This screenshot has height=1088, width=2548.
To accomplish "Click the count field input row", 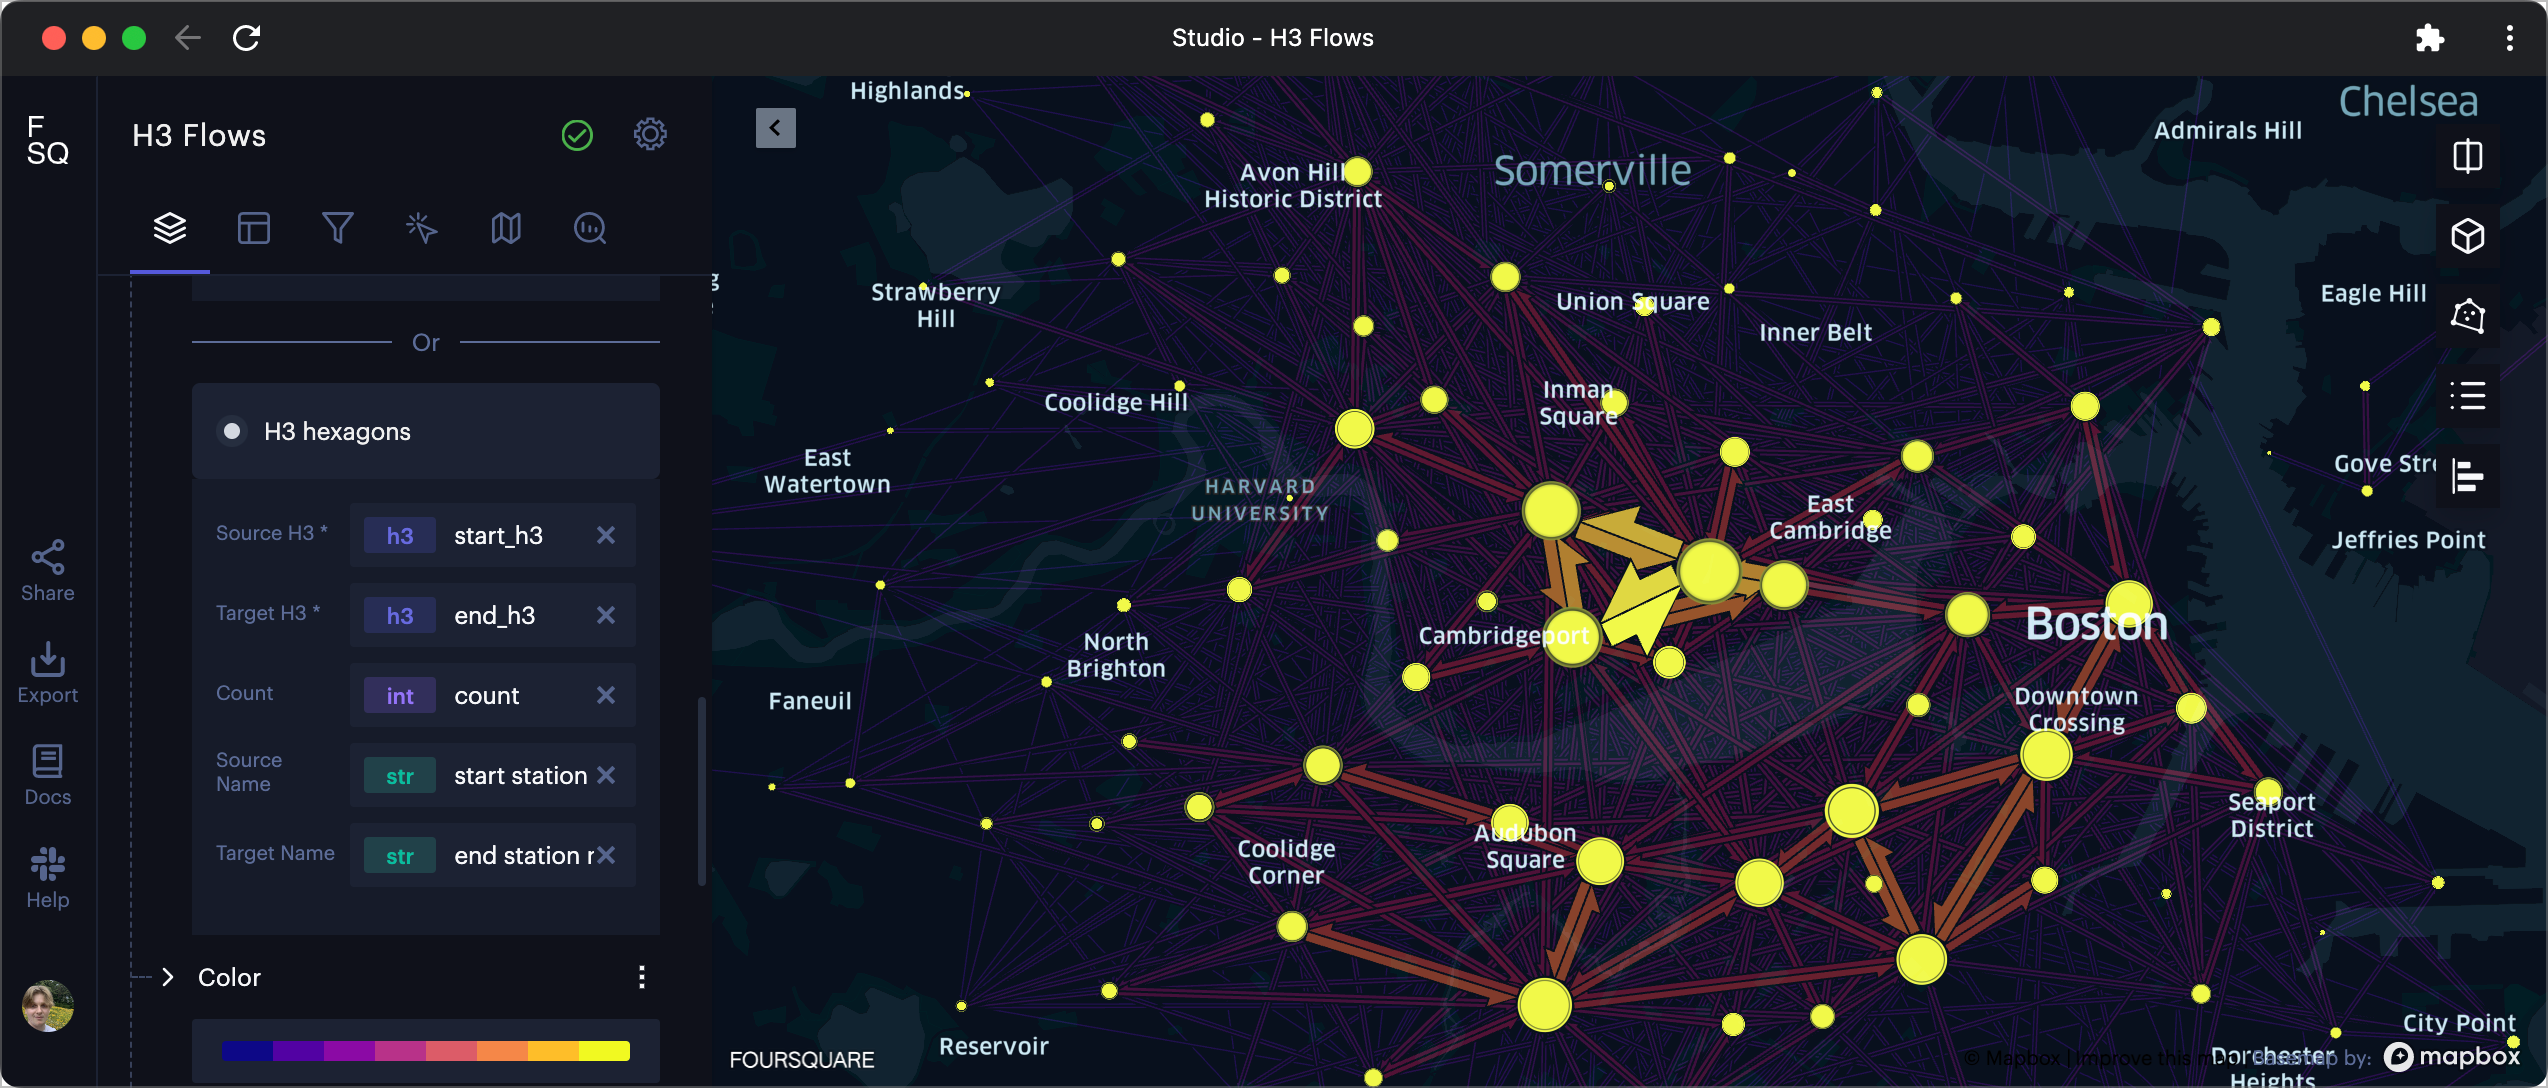I will click(x=488, y=693).
